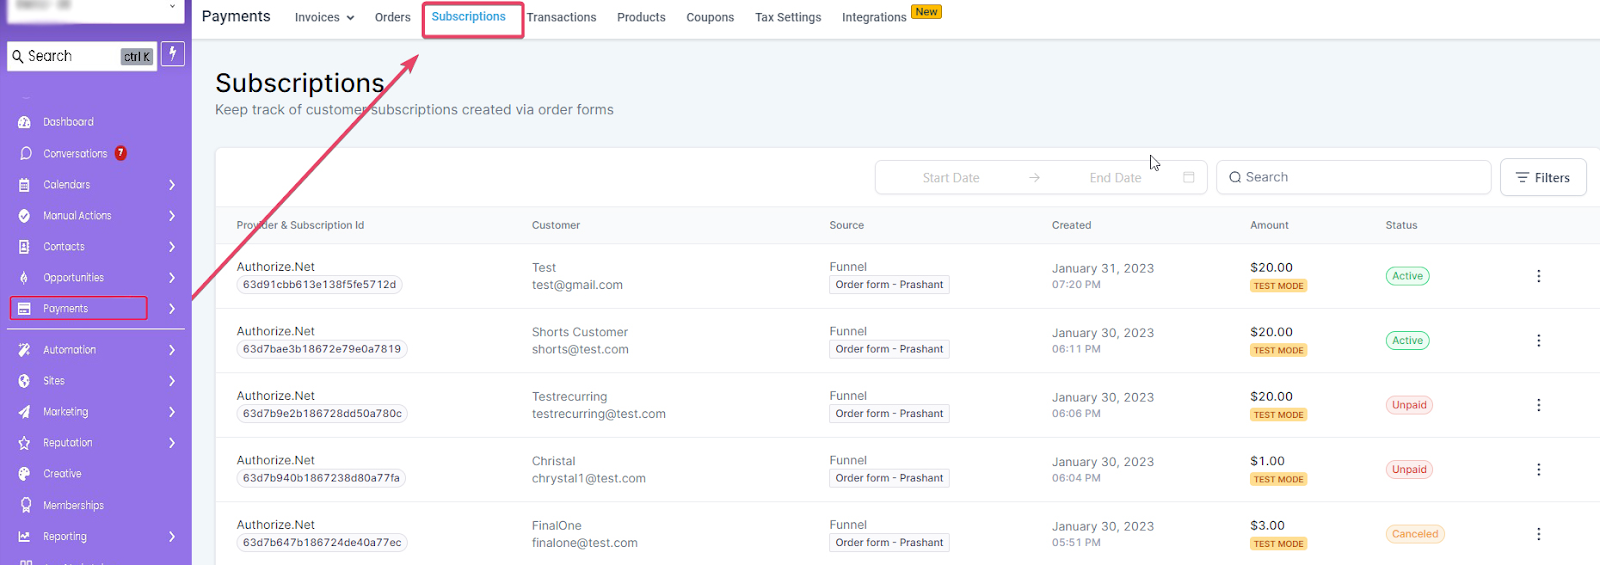
Task: Open the Integrations tab
Action: click(x=874, y=17)
